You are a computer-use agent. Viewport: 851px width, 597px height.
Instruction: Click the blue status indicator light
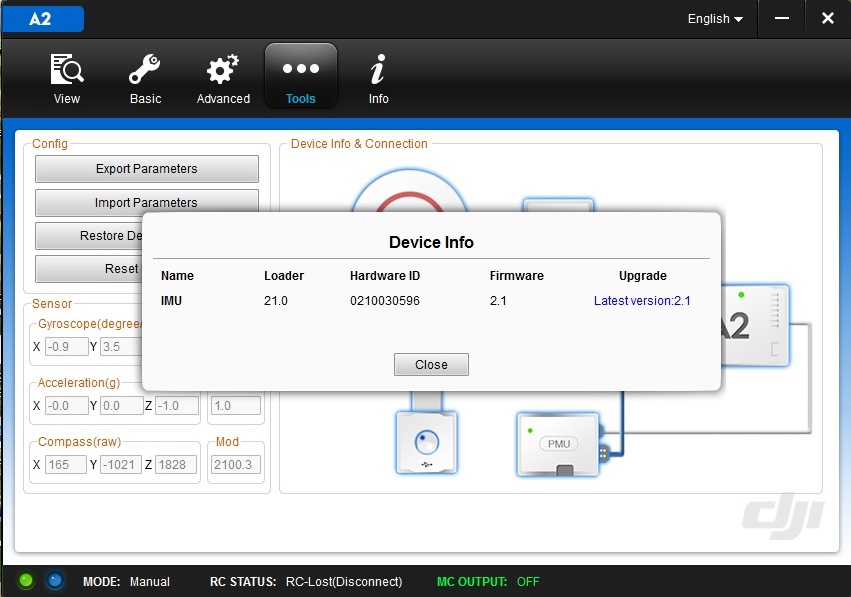[x=54, y=580]
